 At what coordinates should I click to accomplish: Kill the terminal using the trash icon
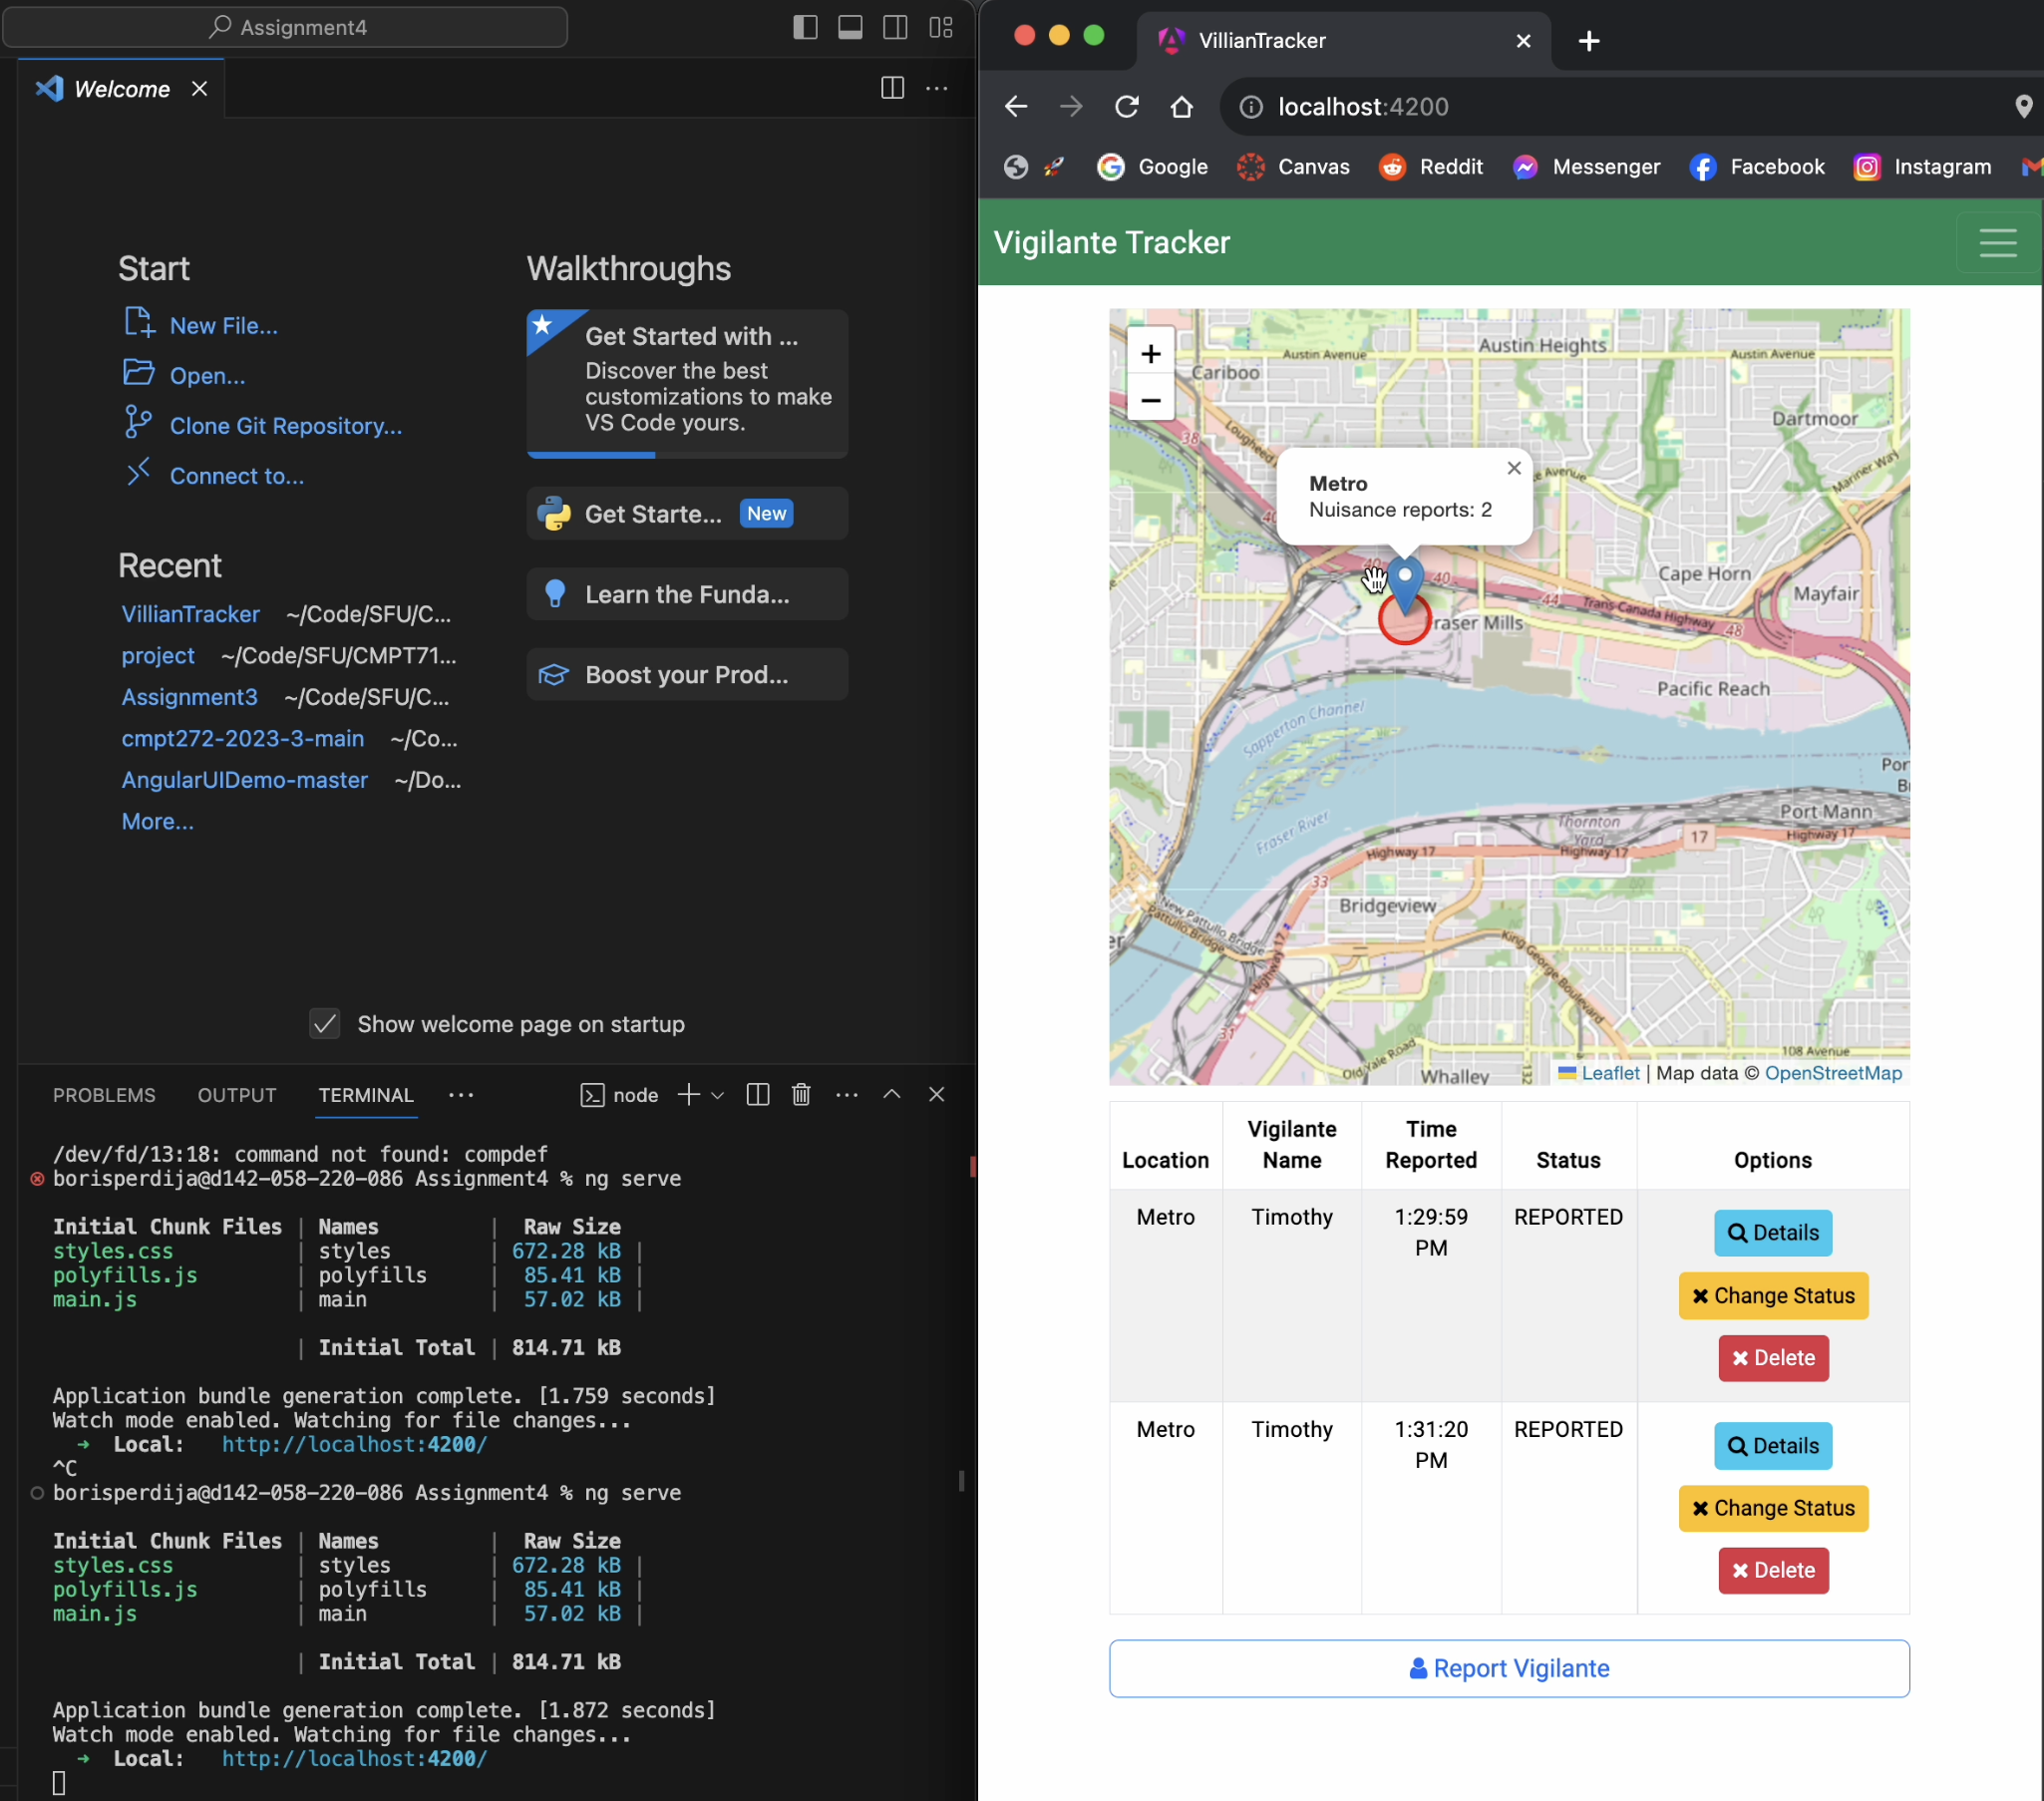(800, 1095)
